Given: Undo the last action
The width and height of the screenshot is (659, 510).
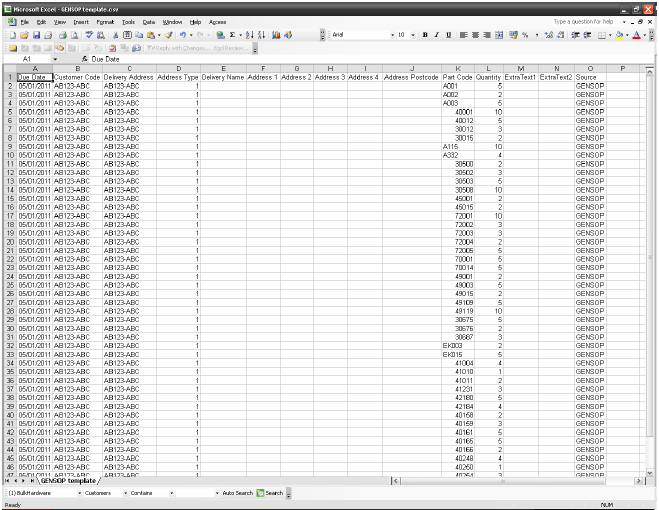Looking at the screenshot, I should pos(183,35).
